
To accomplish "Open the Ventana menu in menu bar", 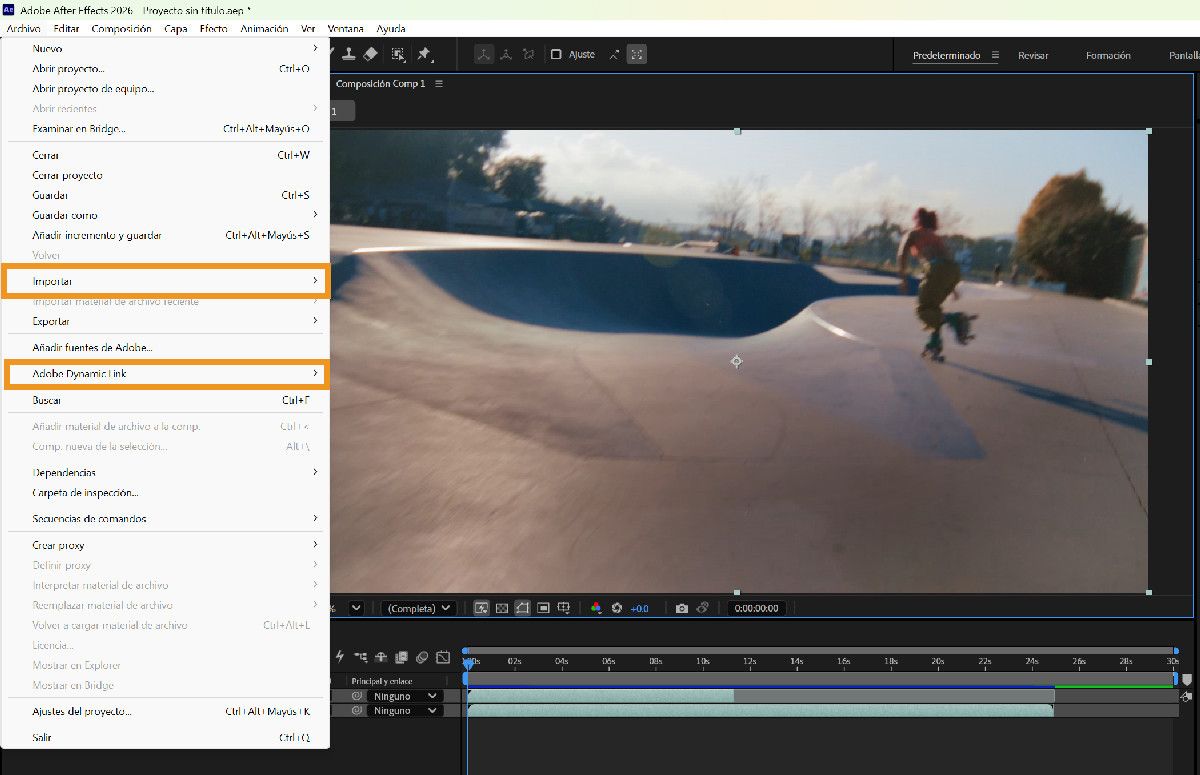I will pyautogui.click(x=346, y=29).
